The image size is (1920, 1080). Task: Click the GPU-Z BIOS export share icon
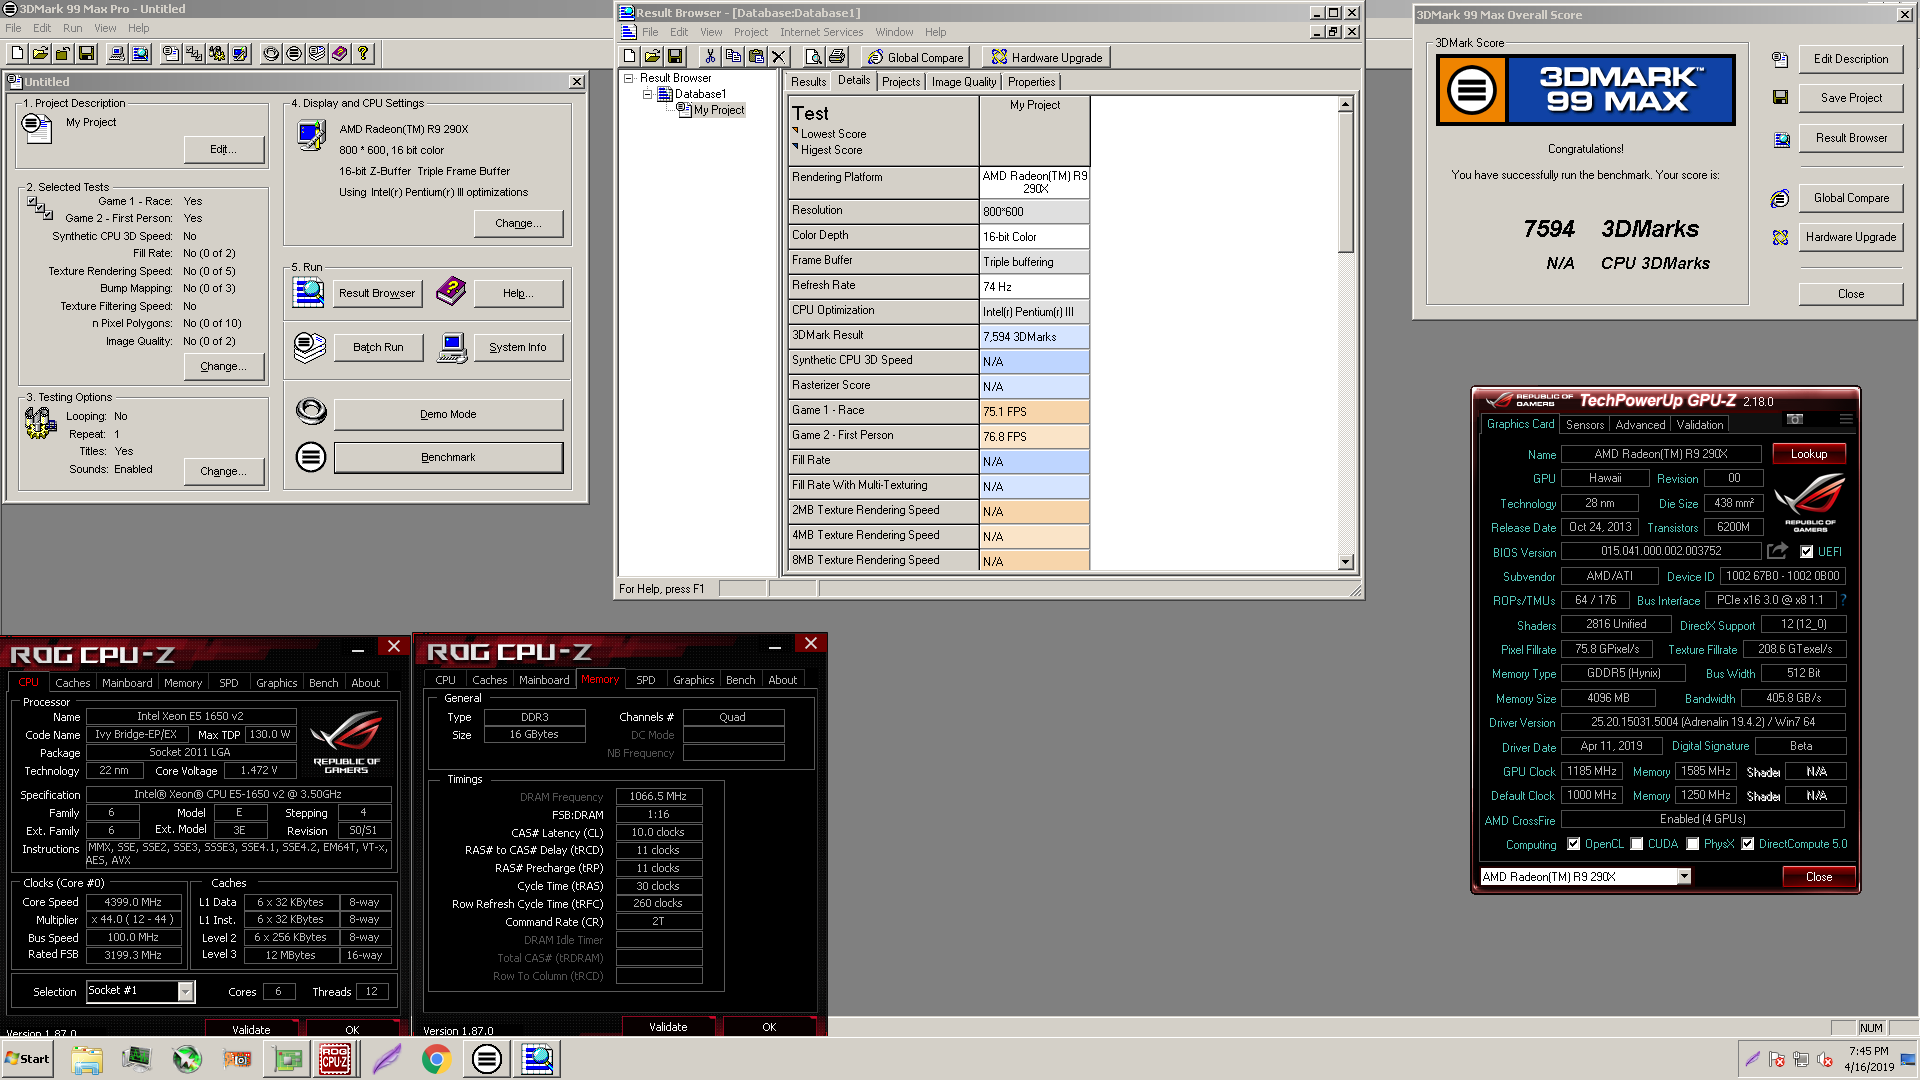[1777, 551]
